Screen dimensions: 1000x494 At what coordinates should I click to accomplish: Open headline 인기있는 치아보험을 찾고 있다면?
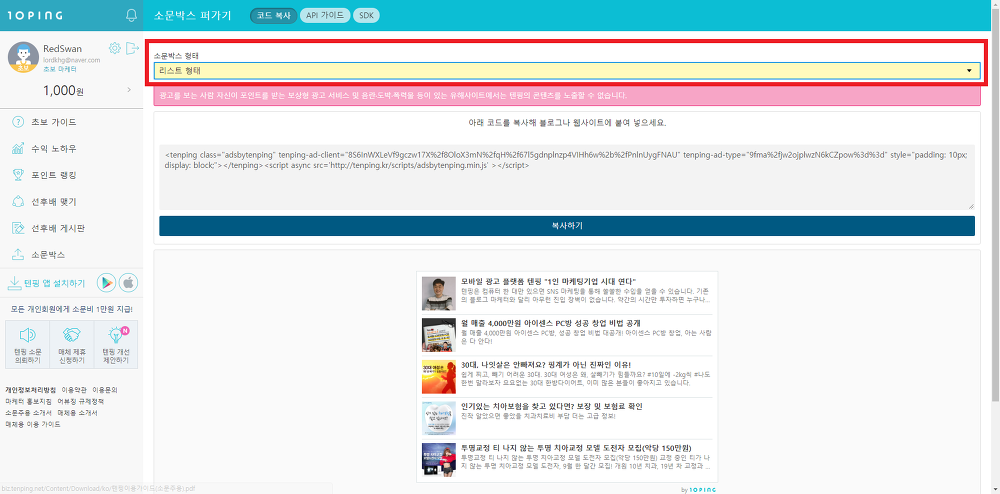pos(552,406)
